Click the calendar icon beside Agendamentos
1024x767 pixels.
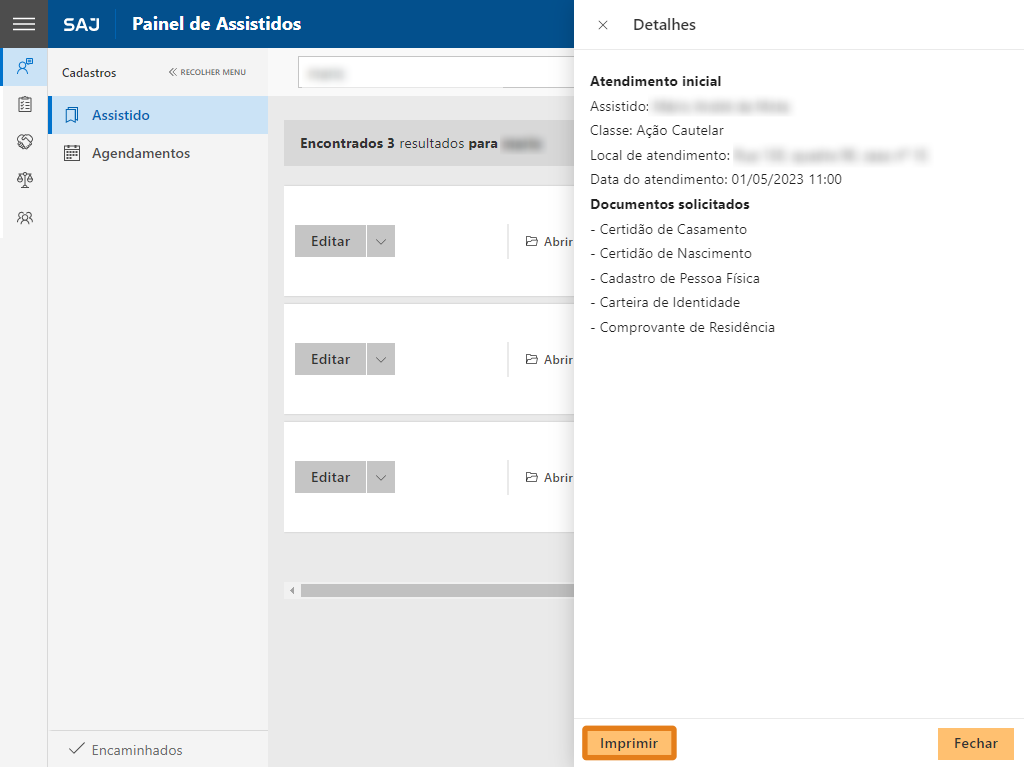72,154
